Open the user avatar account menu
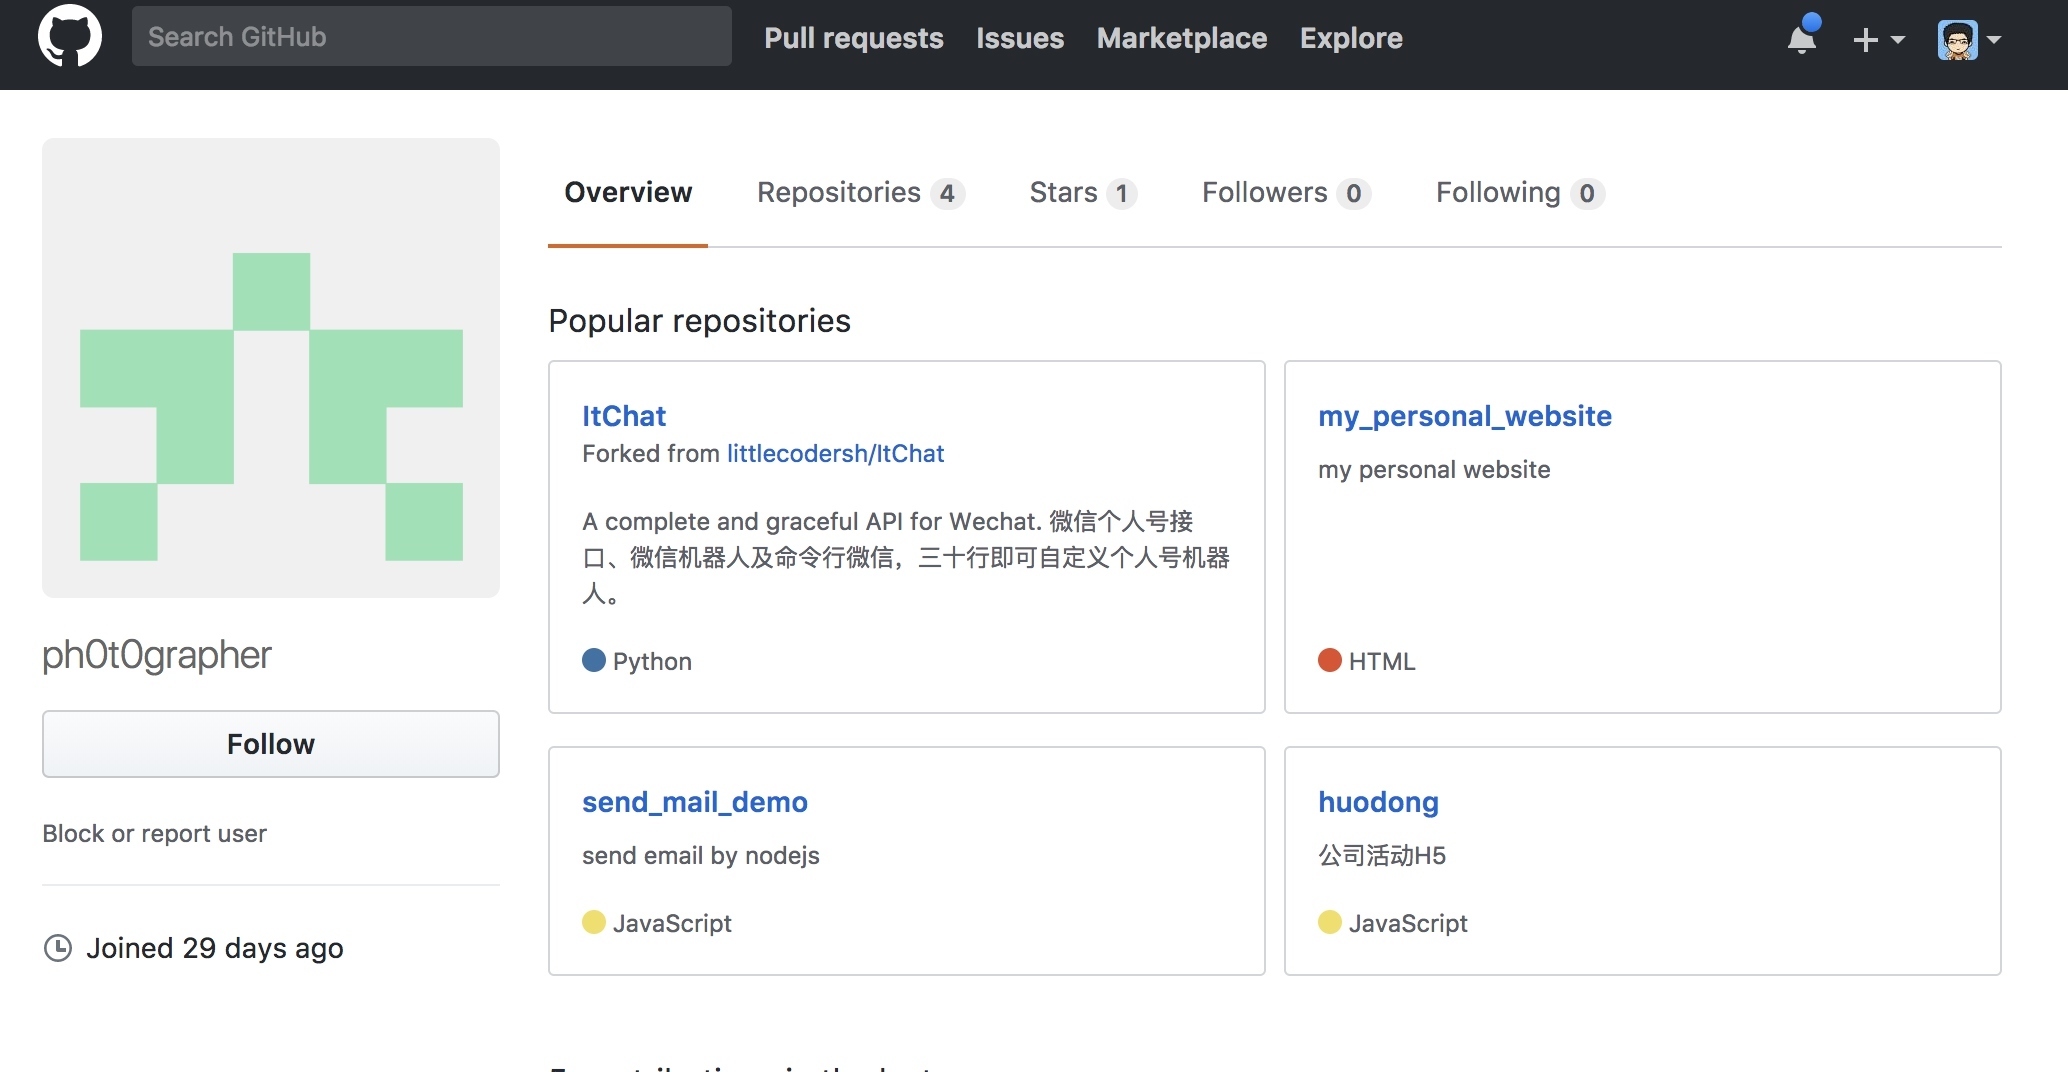Screen dimensions: 2068x1072 (x=1969, y=39)
